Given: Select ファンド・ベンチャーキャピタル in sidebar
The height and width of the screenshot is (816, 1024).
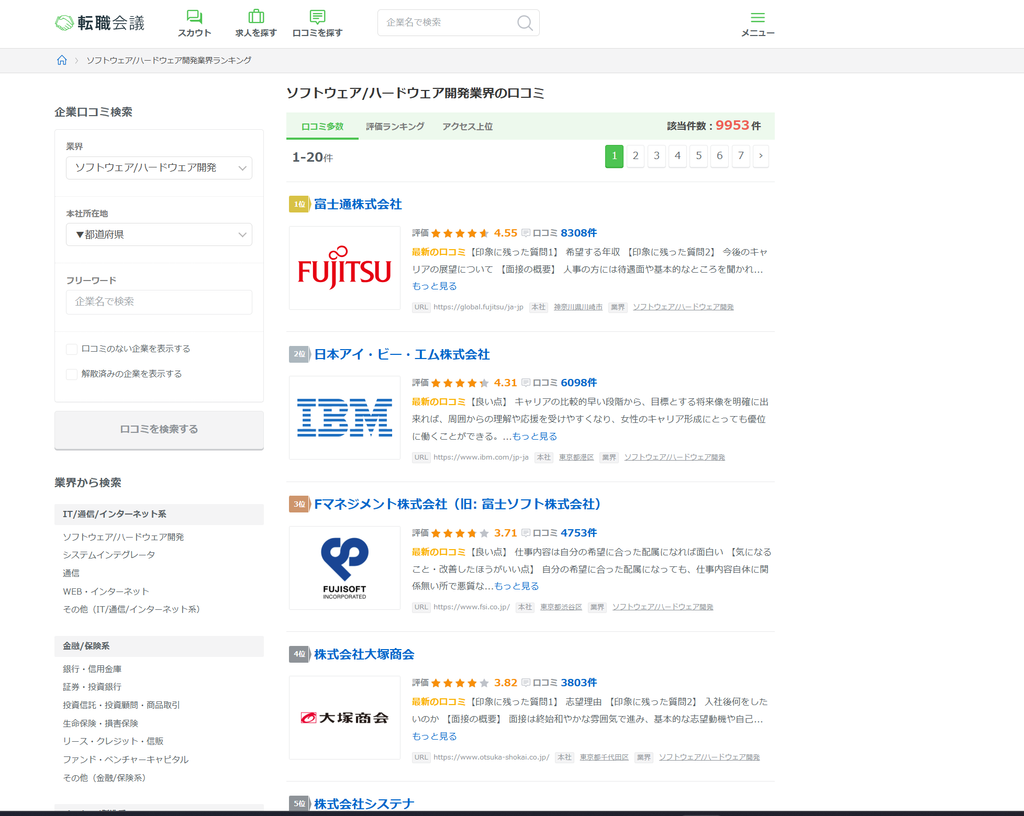Looking at the screenshot, I should click(x=125, y=760).
